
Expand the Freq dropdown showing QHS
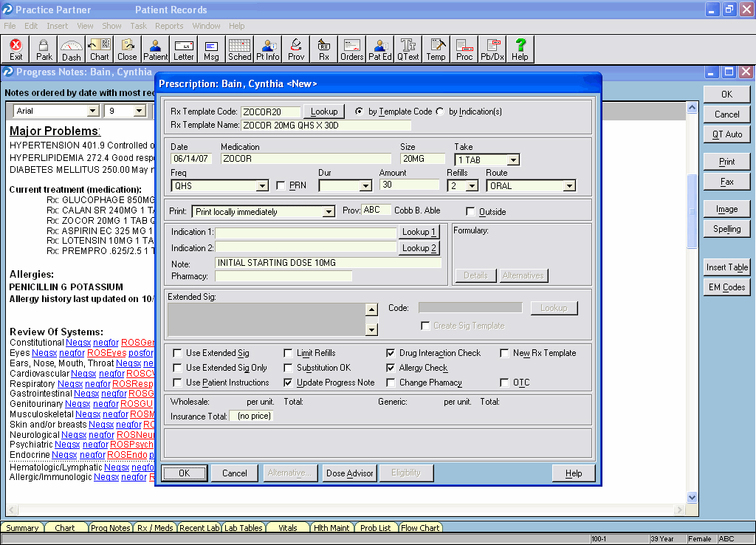pyautogui.click(x=263, y=186)
